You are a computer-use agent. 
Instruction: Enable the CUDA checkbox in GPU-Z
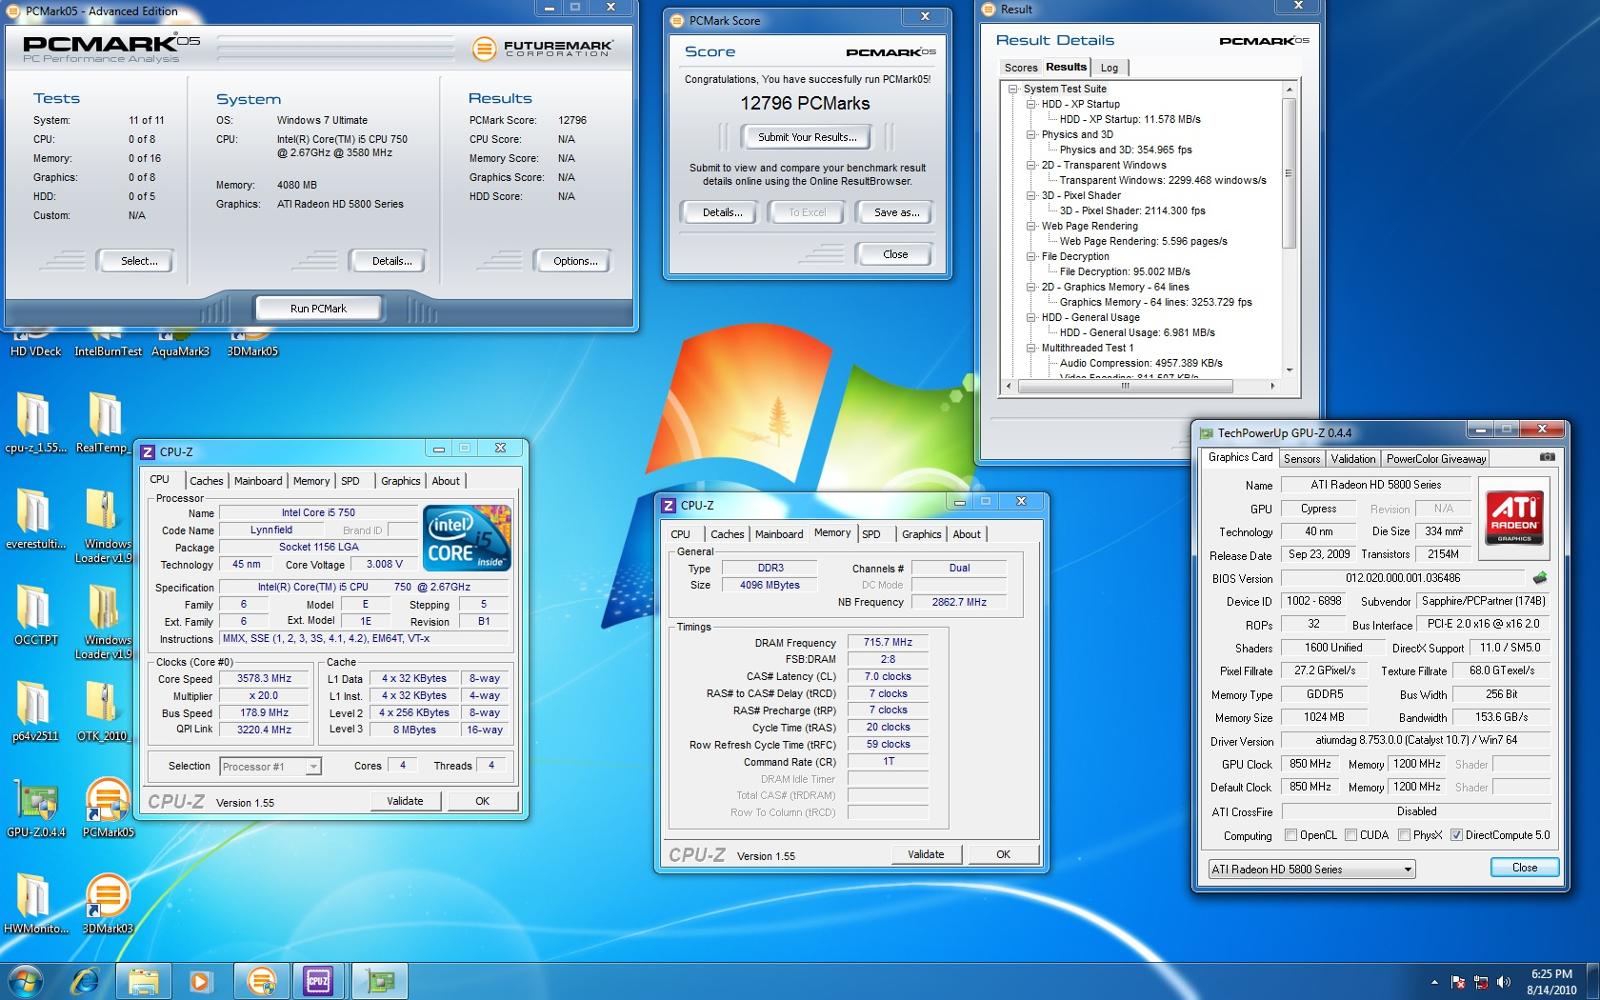pos(1351,835)
